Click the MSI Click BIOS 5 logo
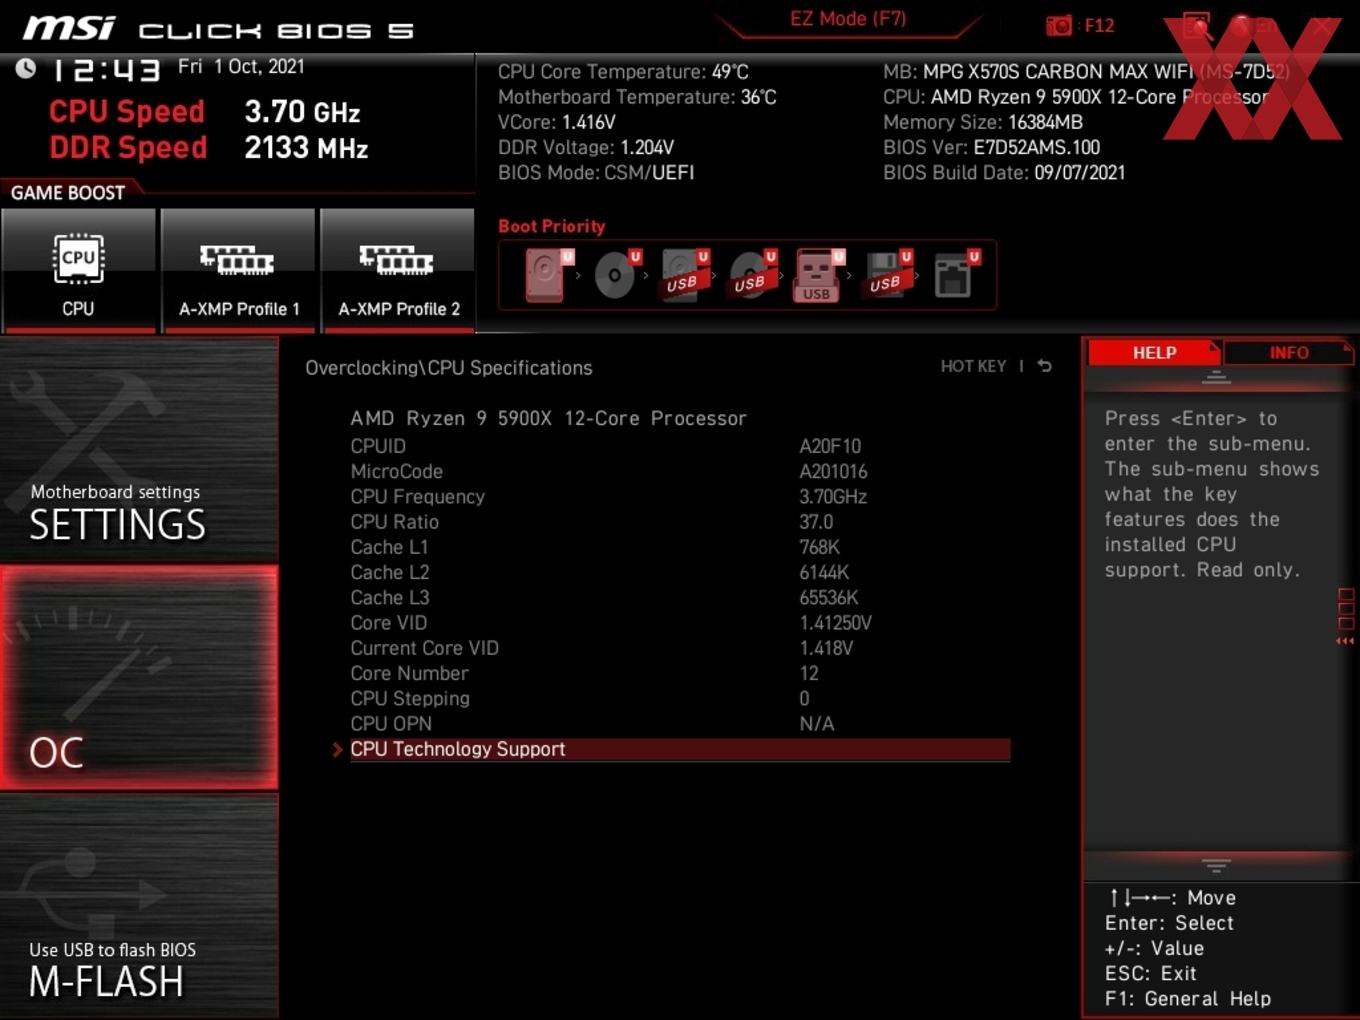 click(218, 29)
